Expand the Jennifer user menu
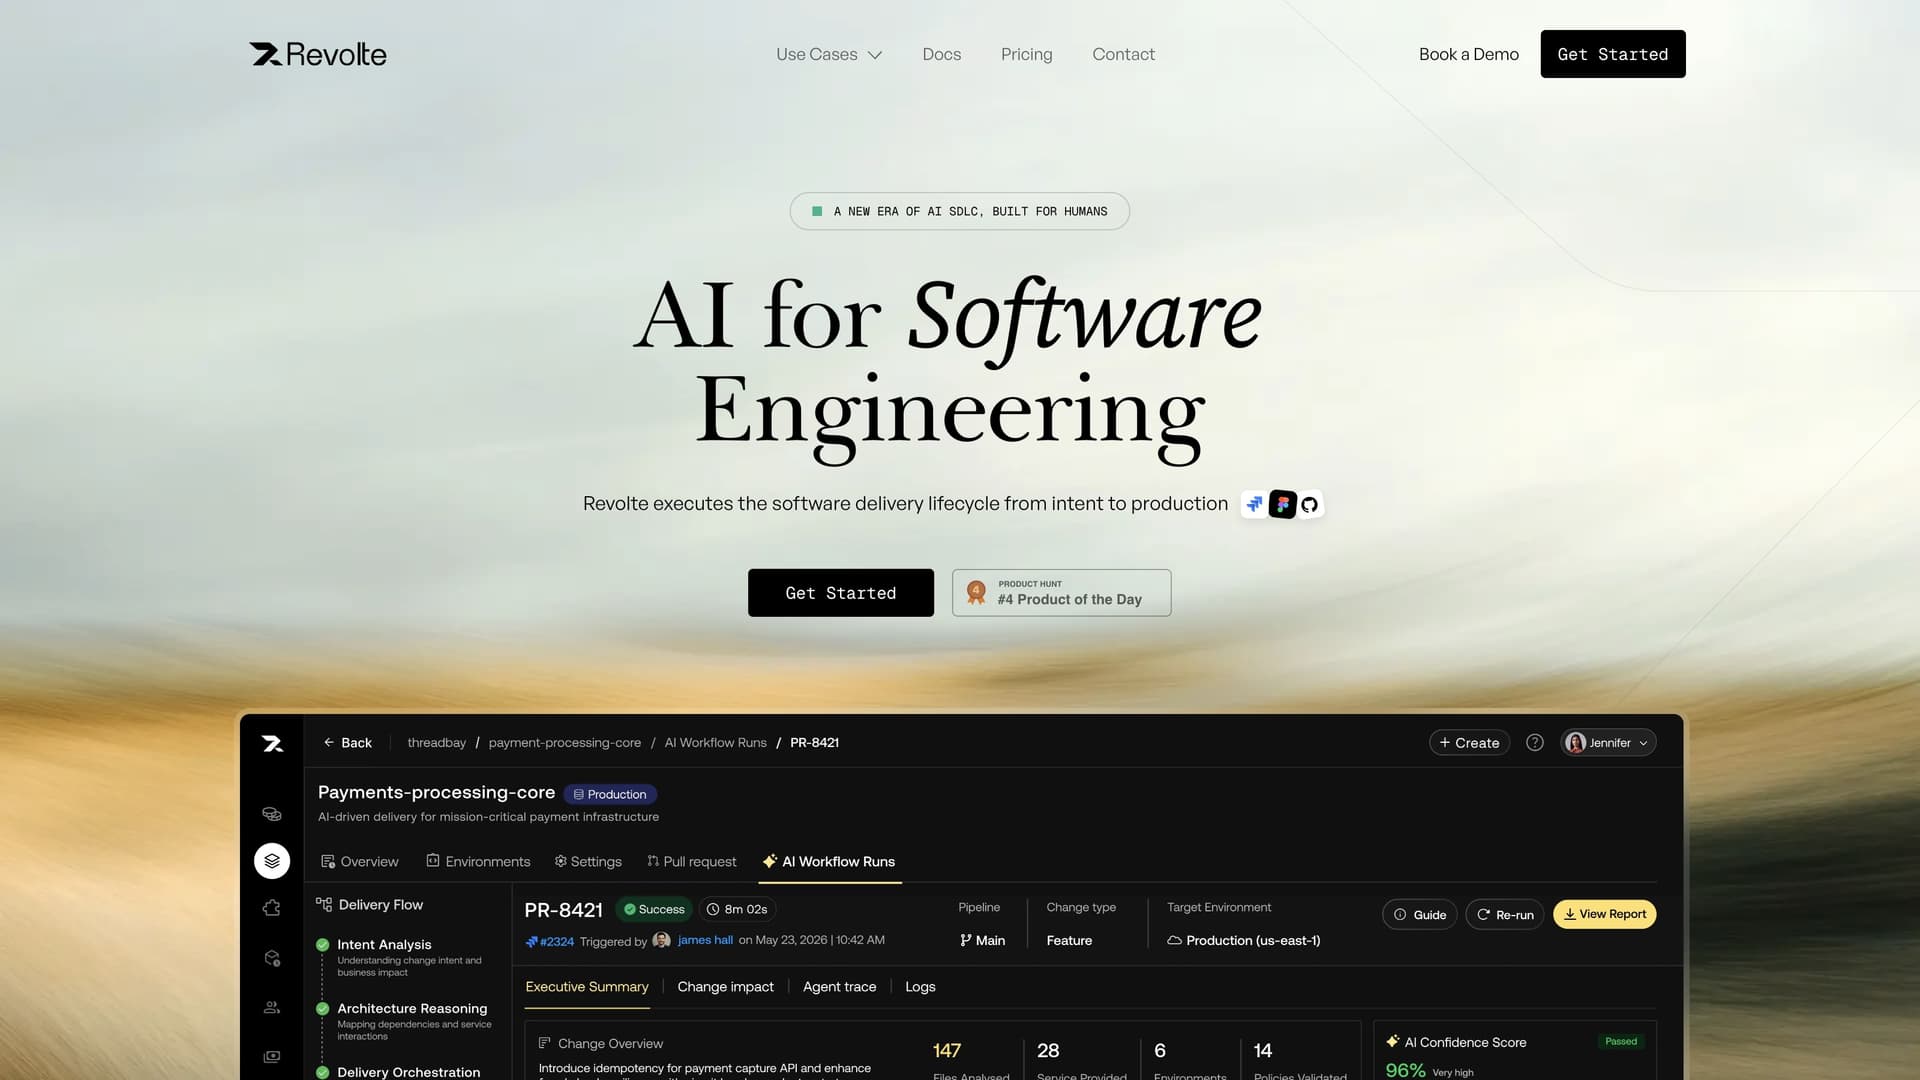The image size is (1920, 1080). 1608,742
